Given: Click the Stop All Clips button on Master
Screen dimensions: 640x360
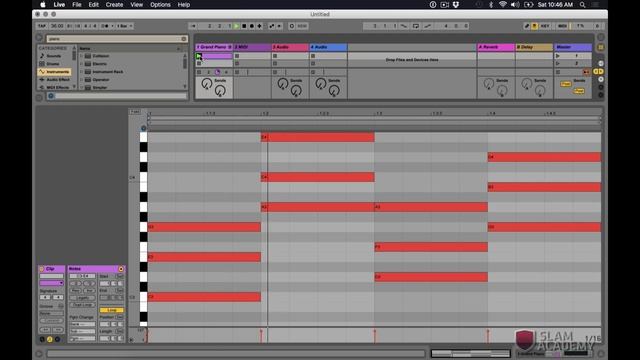Looking at the screenshot, I should point(558,72).
